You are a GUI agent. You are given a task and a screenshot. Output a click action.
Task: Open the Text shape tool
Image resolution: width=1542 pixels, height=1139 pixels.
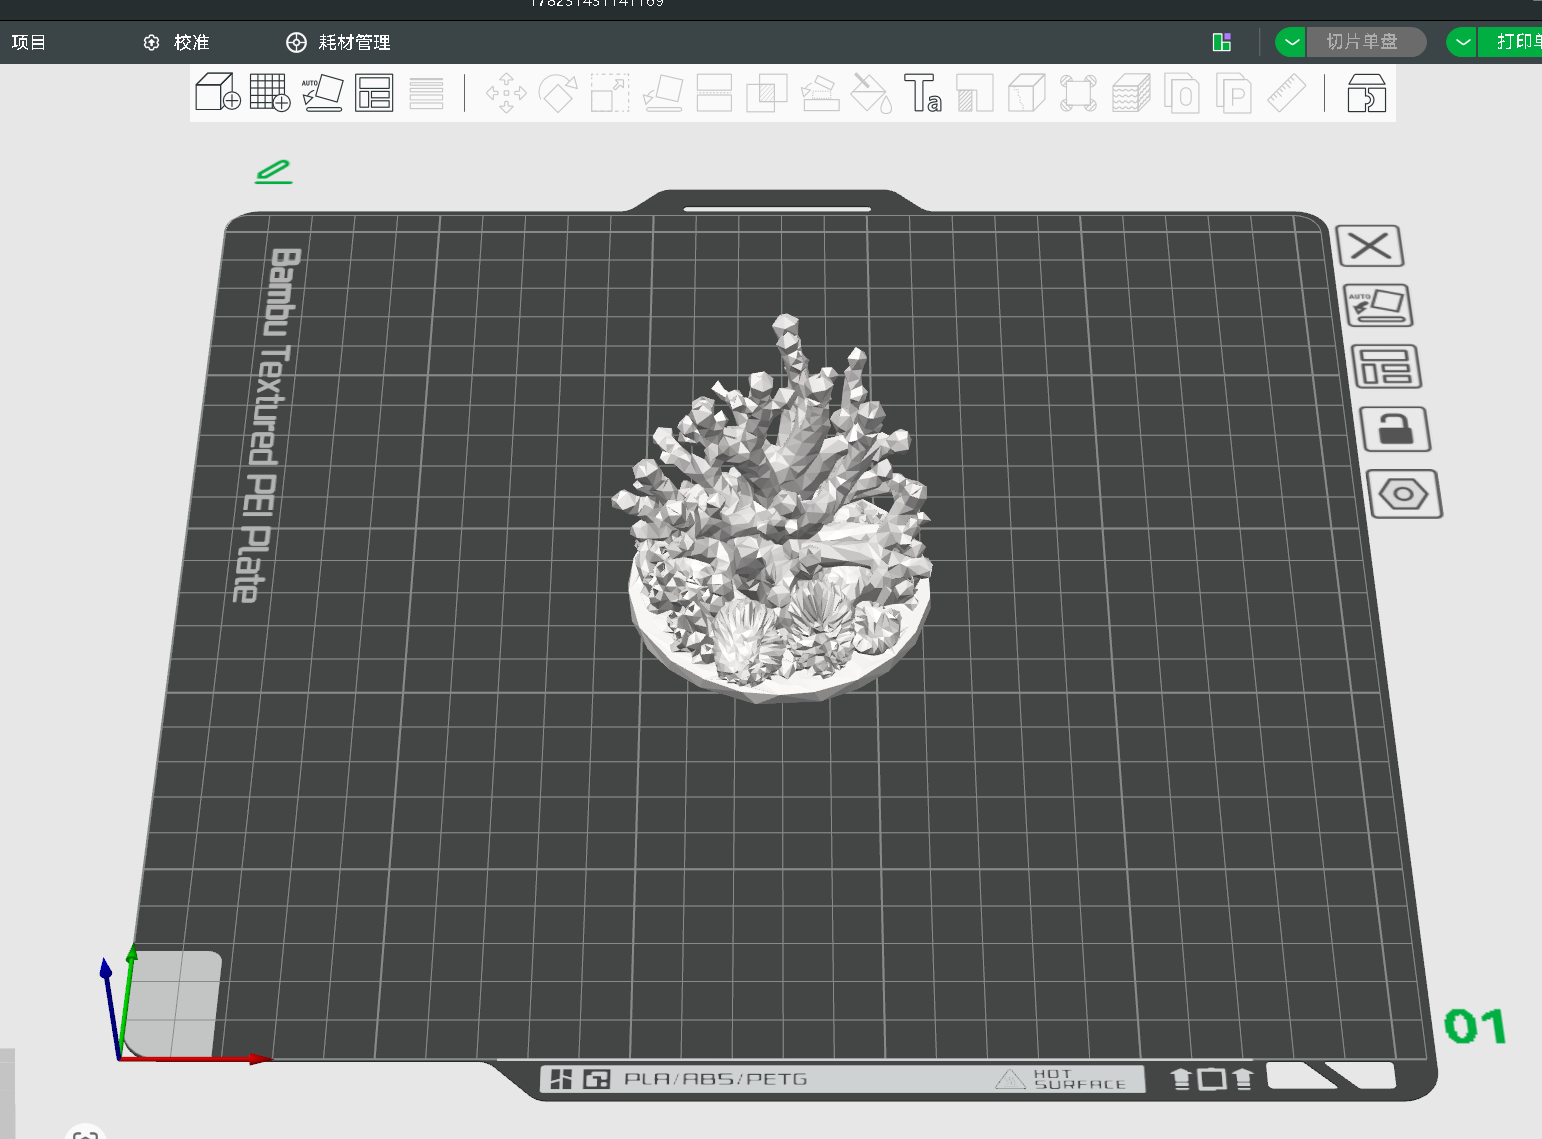(923, 93)
